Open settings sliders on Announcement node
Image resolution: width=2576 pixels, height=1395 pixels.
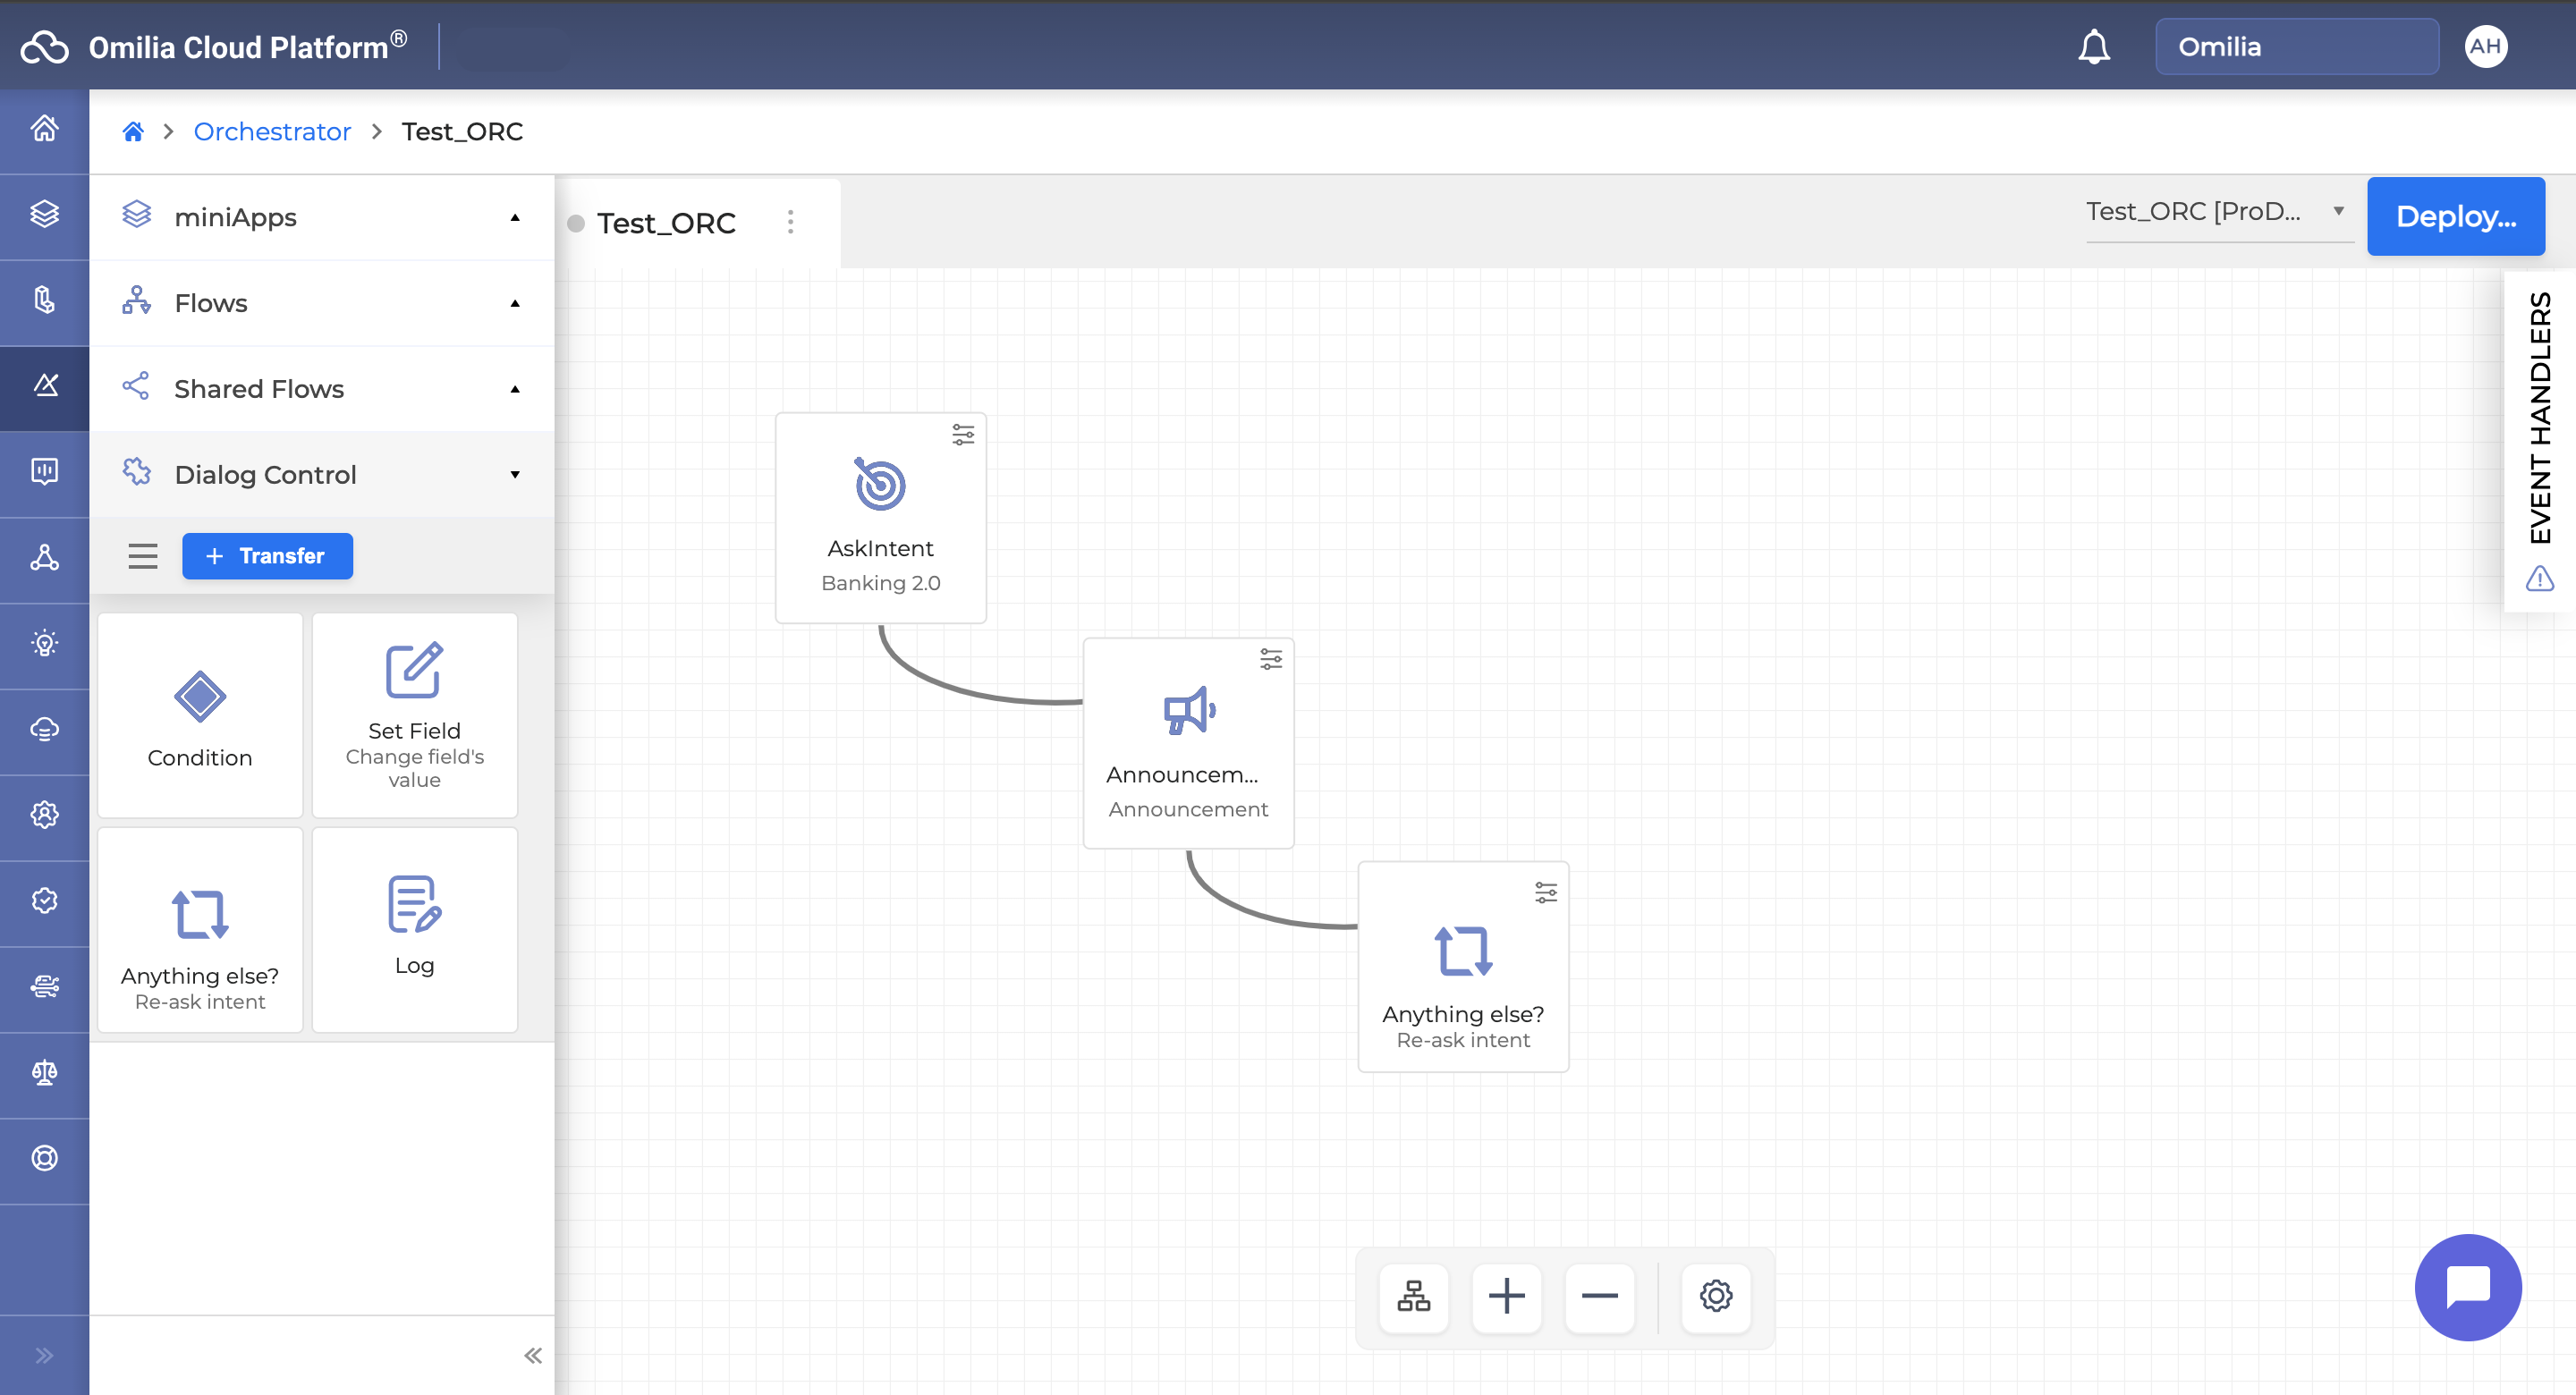coord(1270,659)
